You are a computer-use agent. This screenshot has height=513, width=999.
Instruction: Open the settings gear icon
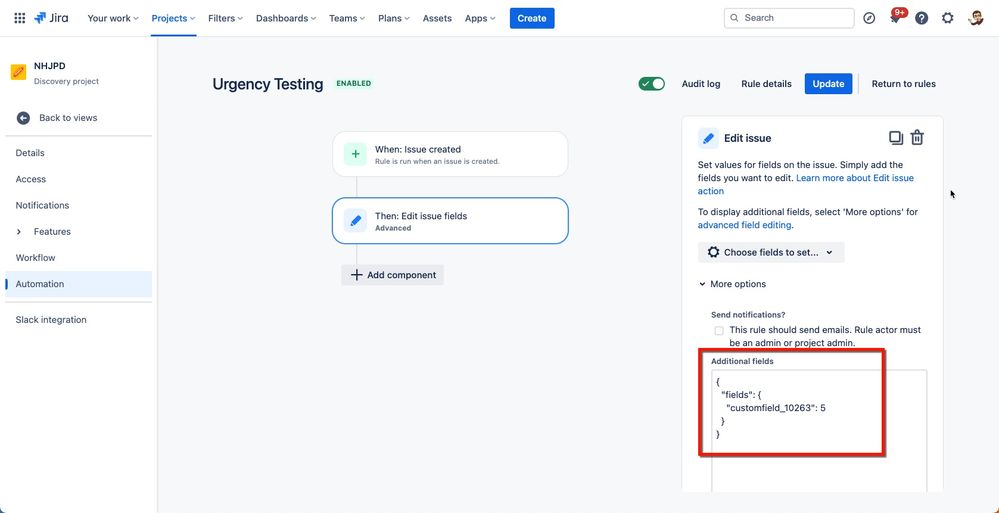(947, 18)
